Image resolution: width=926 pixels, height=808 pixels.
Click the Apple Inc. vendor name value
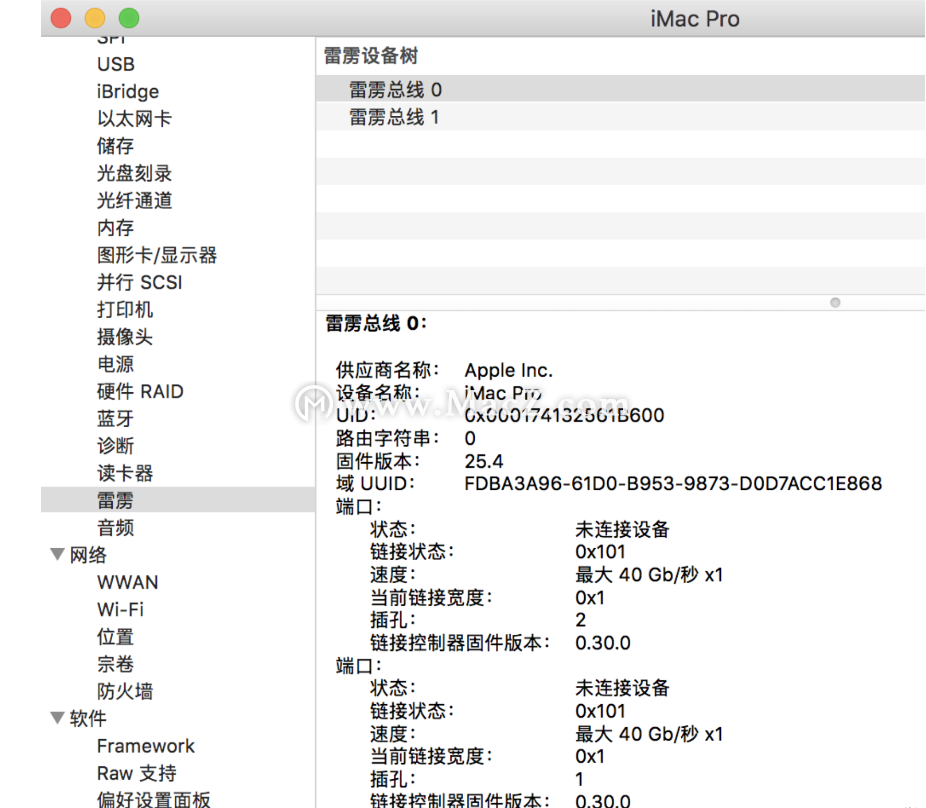pyautogui.click(x=508, y=370)
